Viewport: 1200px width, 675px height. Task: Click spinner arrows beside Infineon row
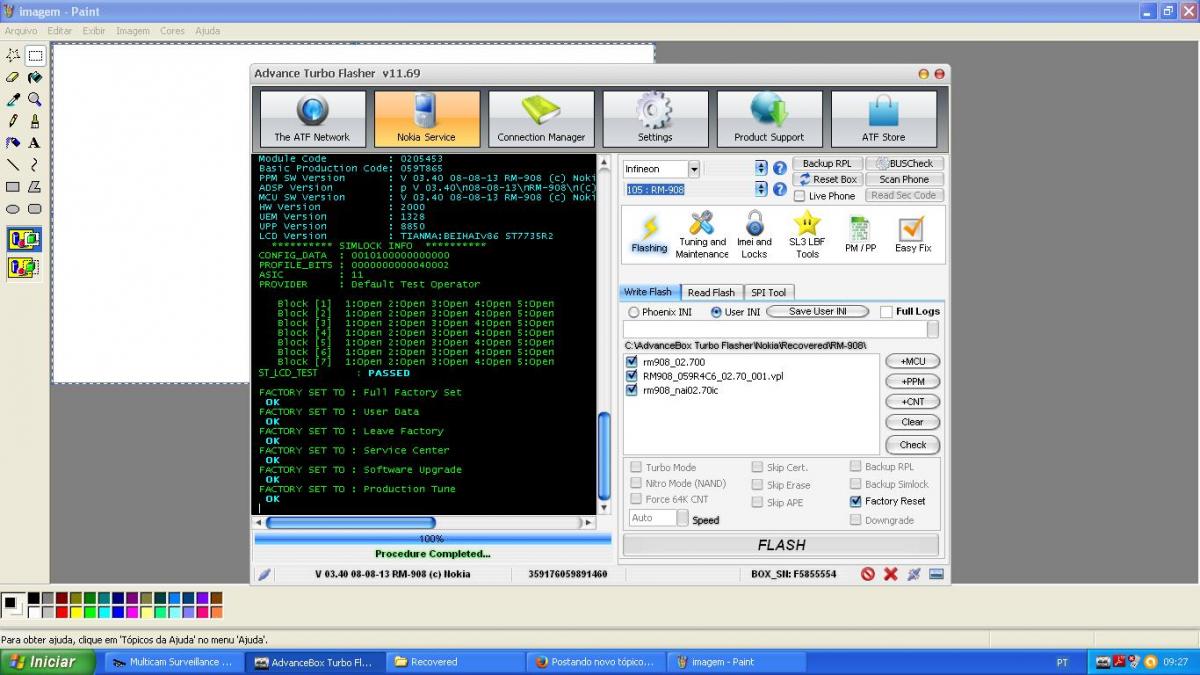tap(761, 169)
